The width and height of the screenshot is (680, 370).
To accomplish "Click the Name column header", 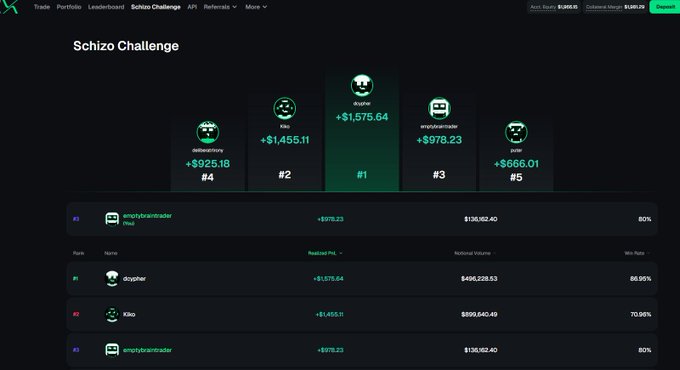I will click(111, 253).
